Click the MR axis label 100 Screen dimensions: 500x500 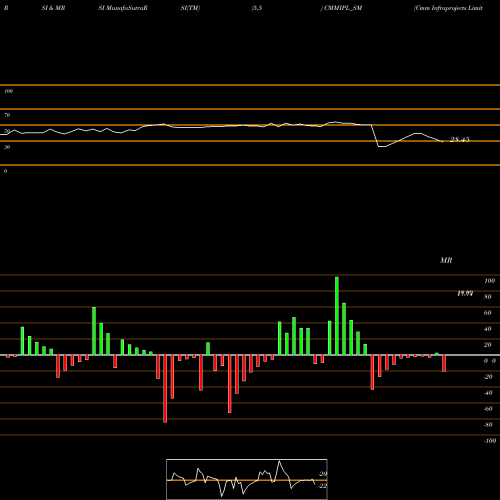click(489, 281)
